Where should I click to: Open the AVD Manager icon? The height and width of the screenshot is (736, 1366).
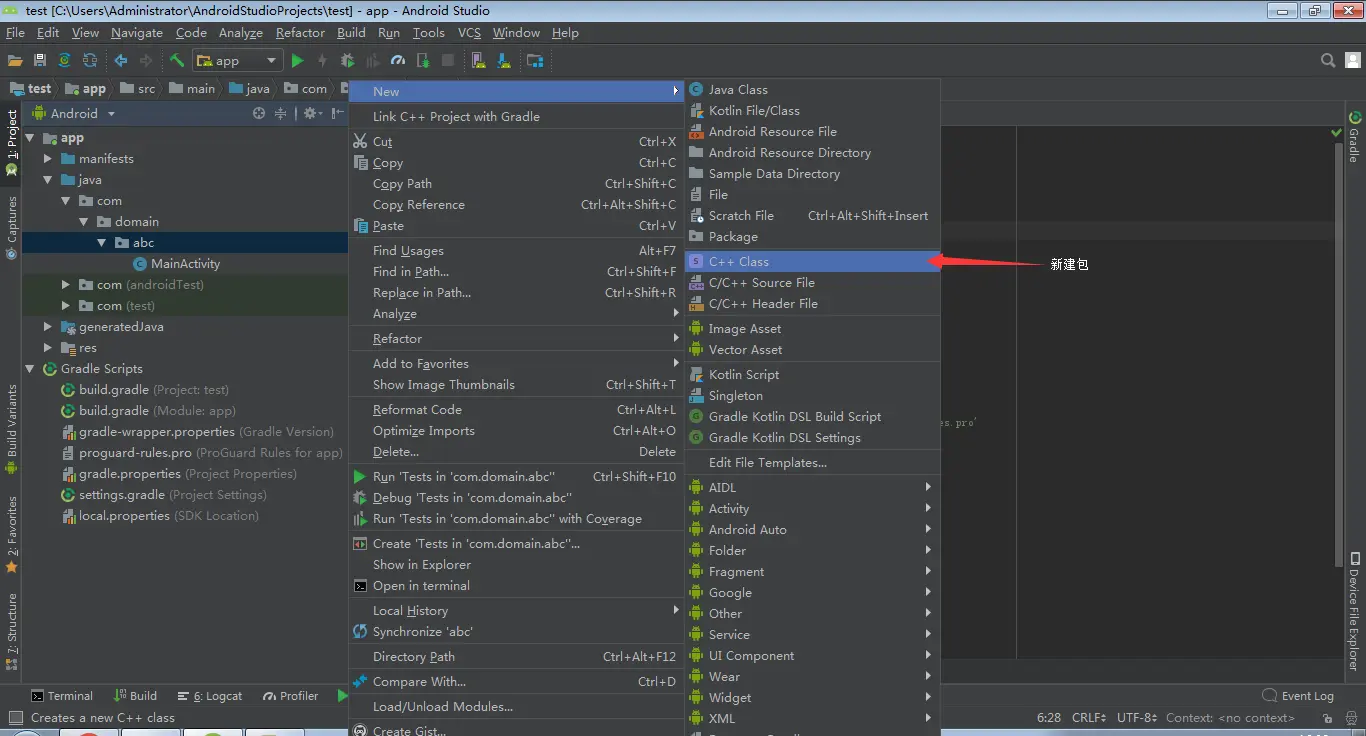(x=479, y=61)
